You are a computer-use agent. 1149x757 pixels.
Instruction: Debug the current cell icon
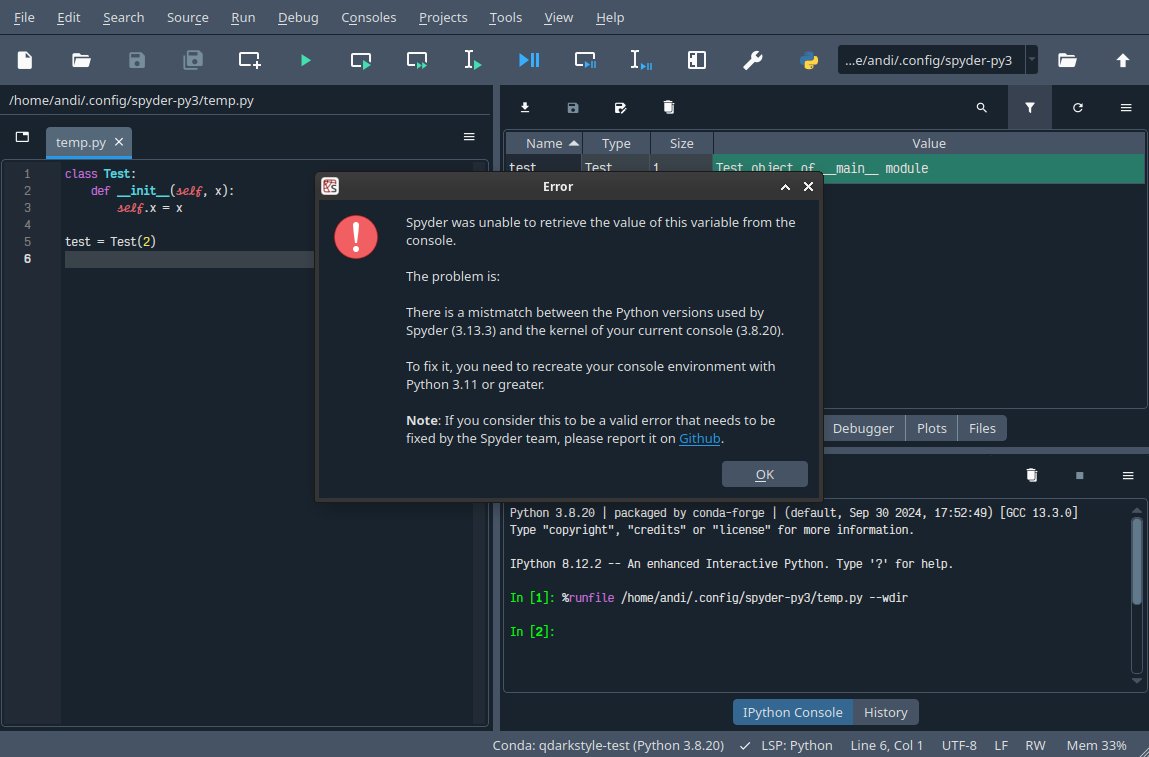tap(585, 60)
